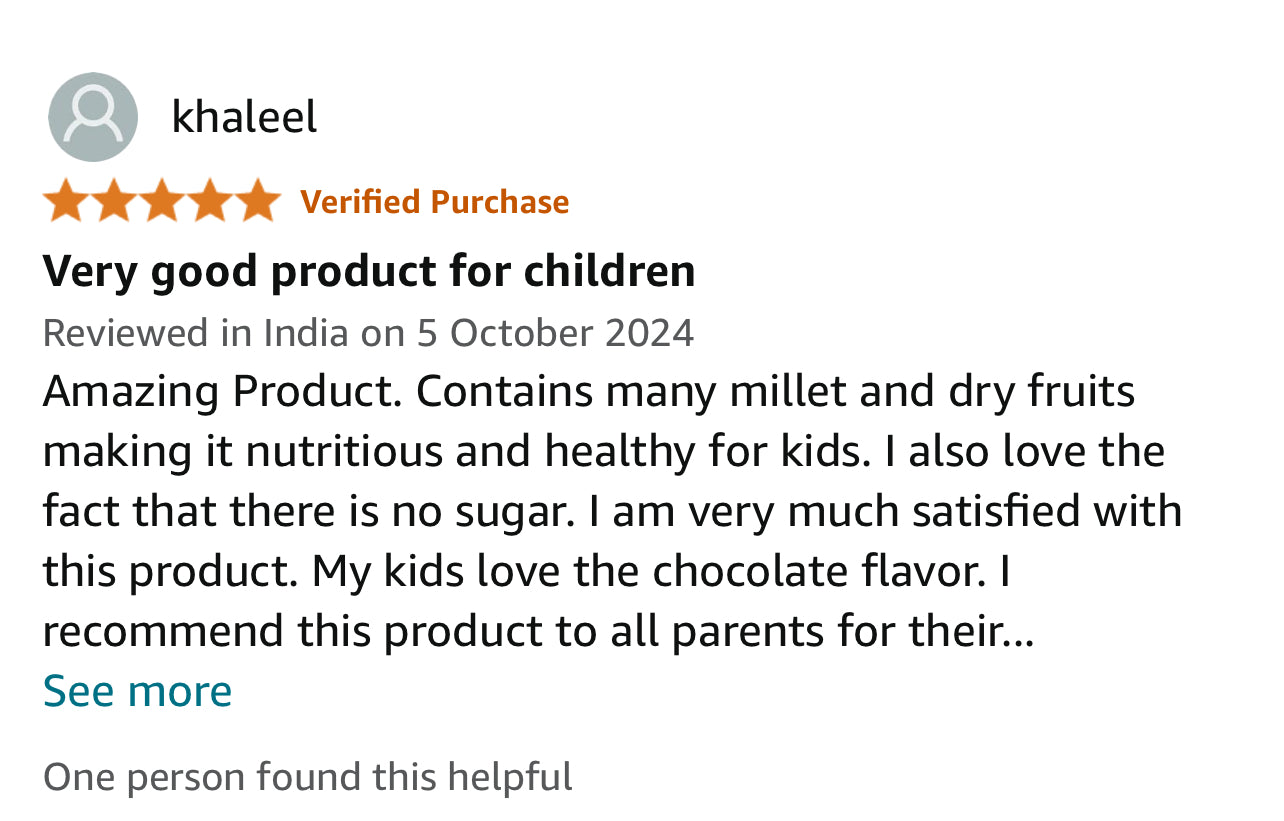Click the first orange rating star

tap(66, 201)
